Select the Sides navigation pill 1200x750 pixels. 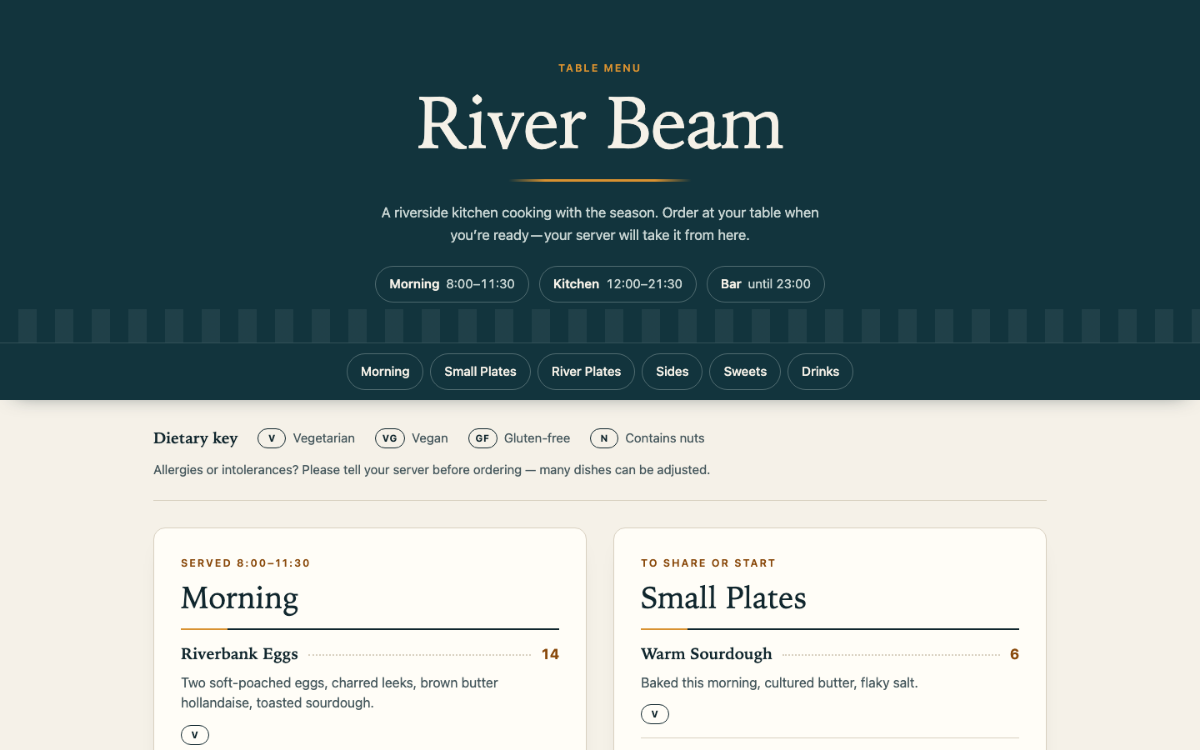pos(672,371)
